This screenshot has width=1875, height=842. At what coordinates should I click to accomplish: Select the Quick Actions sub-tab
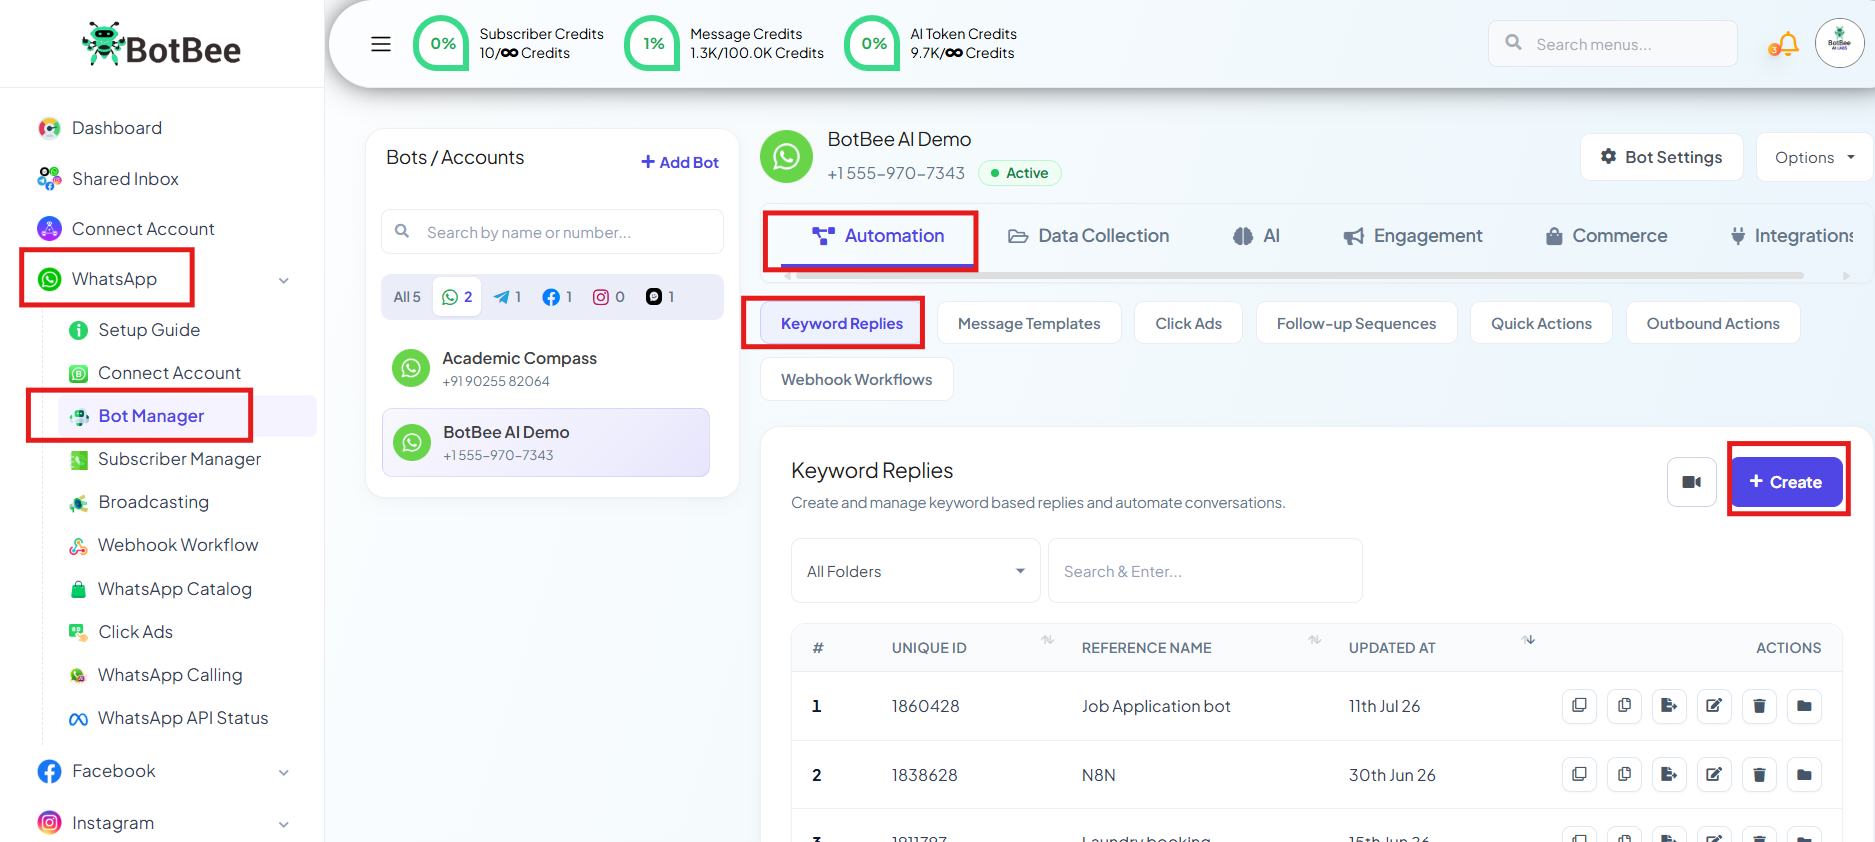click(x=1541, y=323)
